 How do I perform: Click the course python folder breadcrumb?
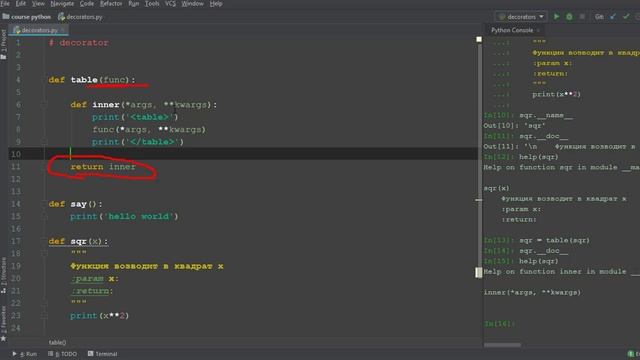click(27, 17)
